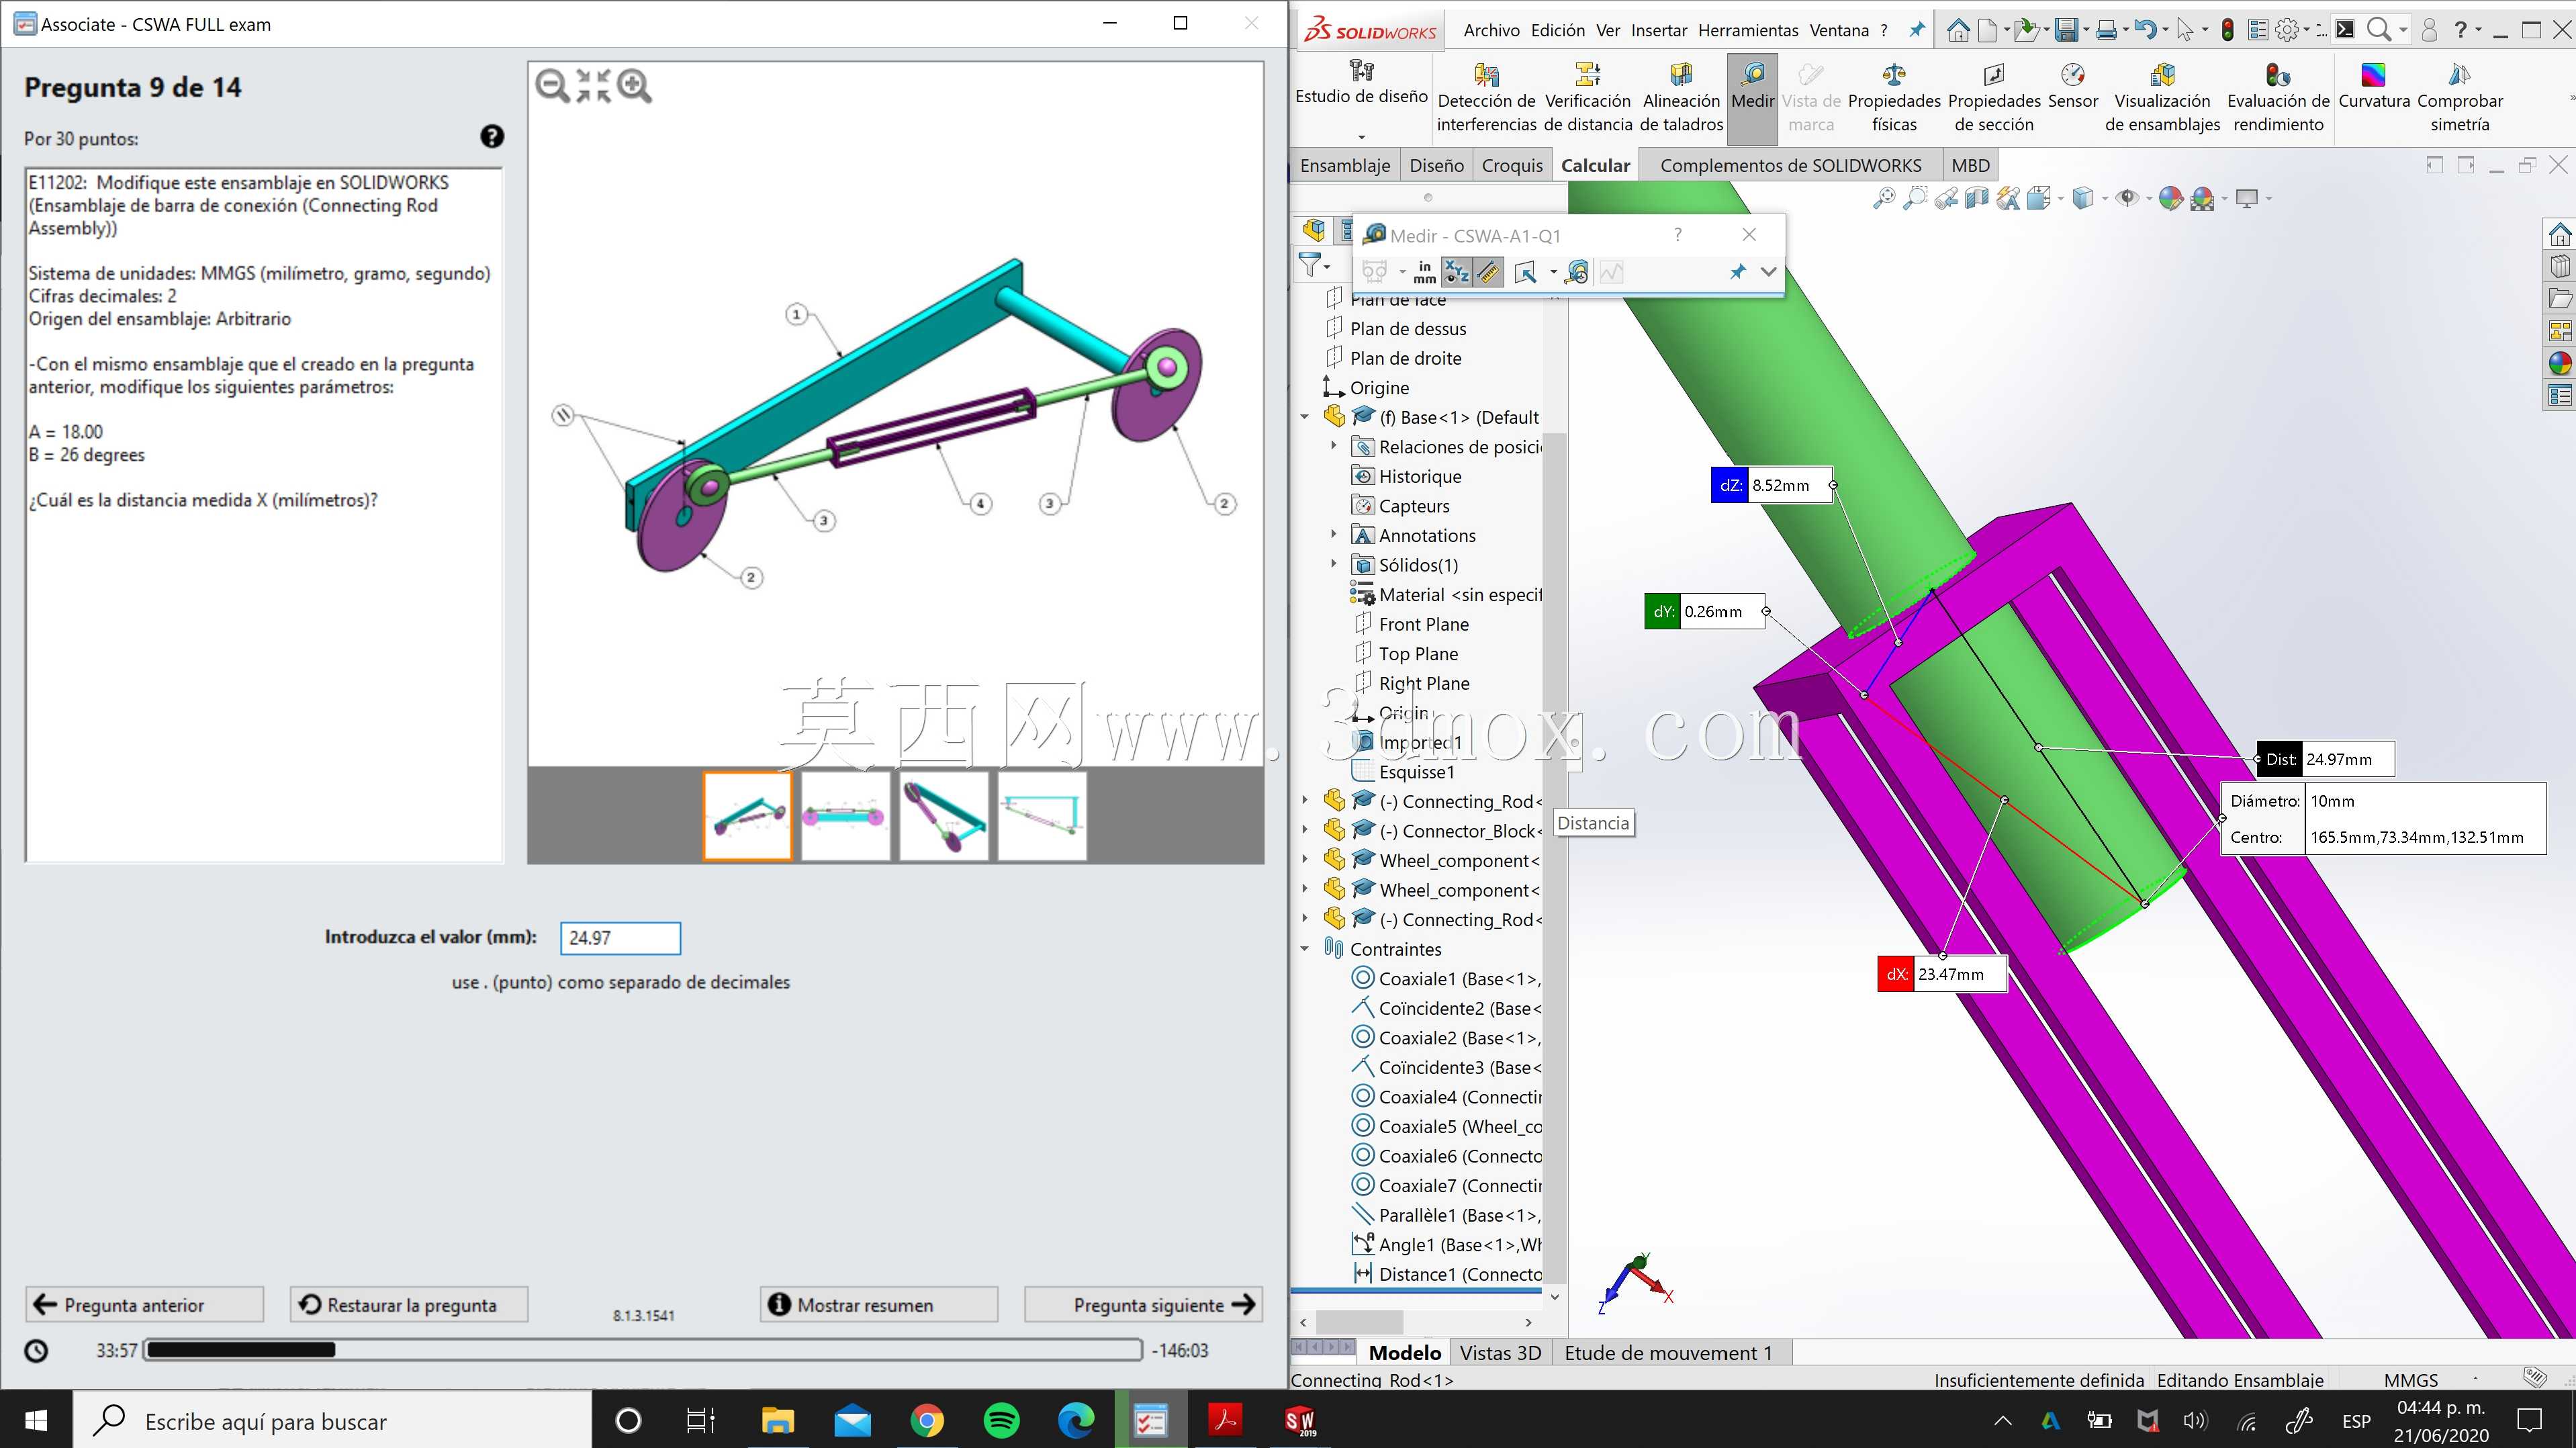The image size is (2576, 1448).
Task: Click fit-to-window icon in exam image
Action: 593,86
